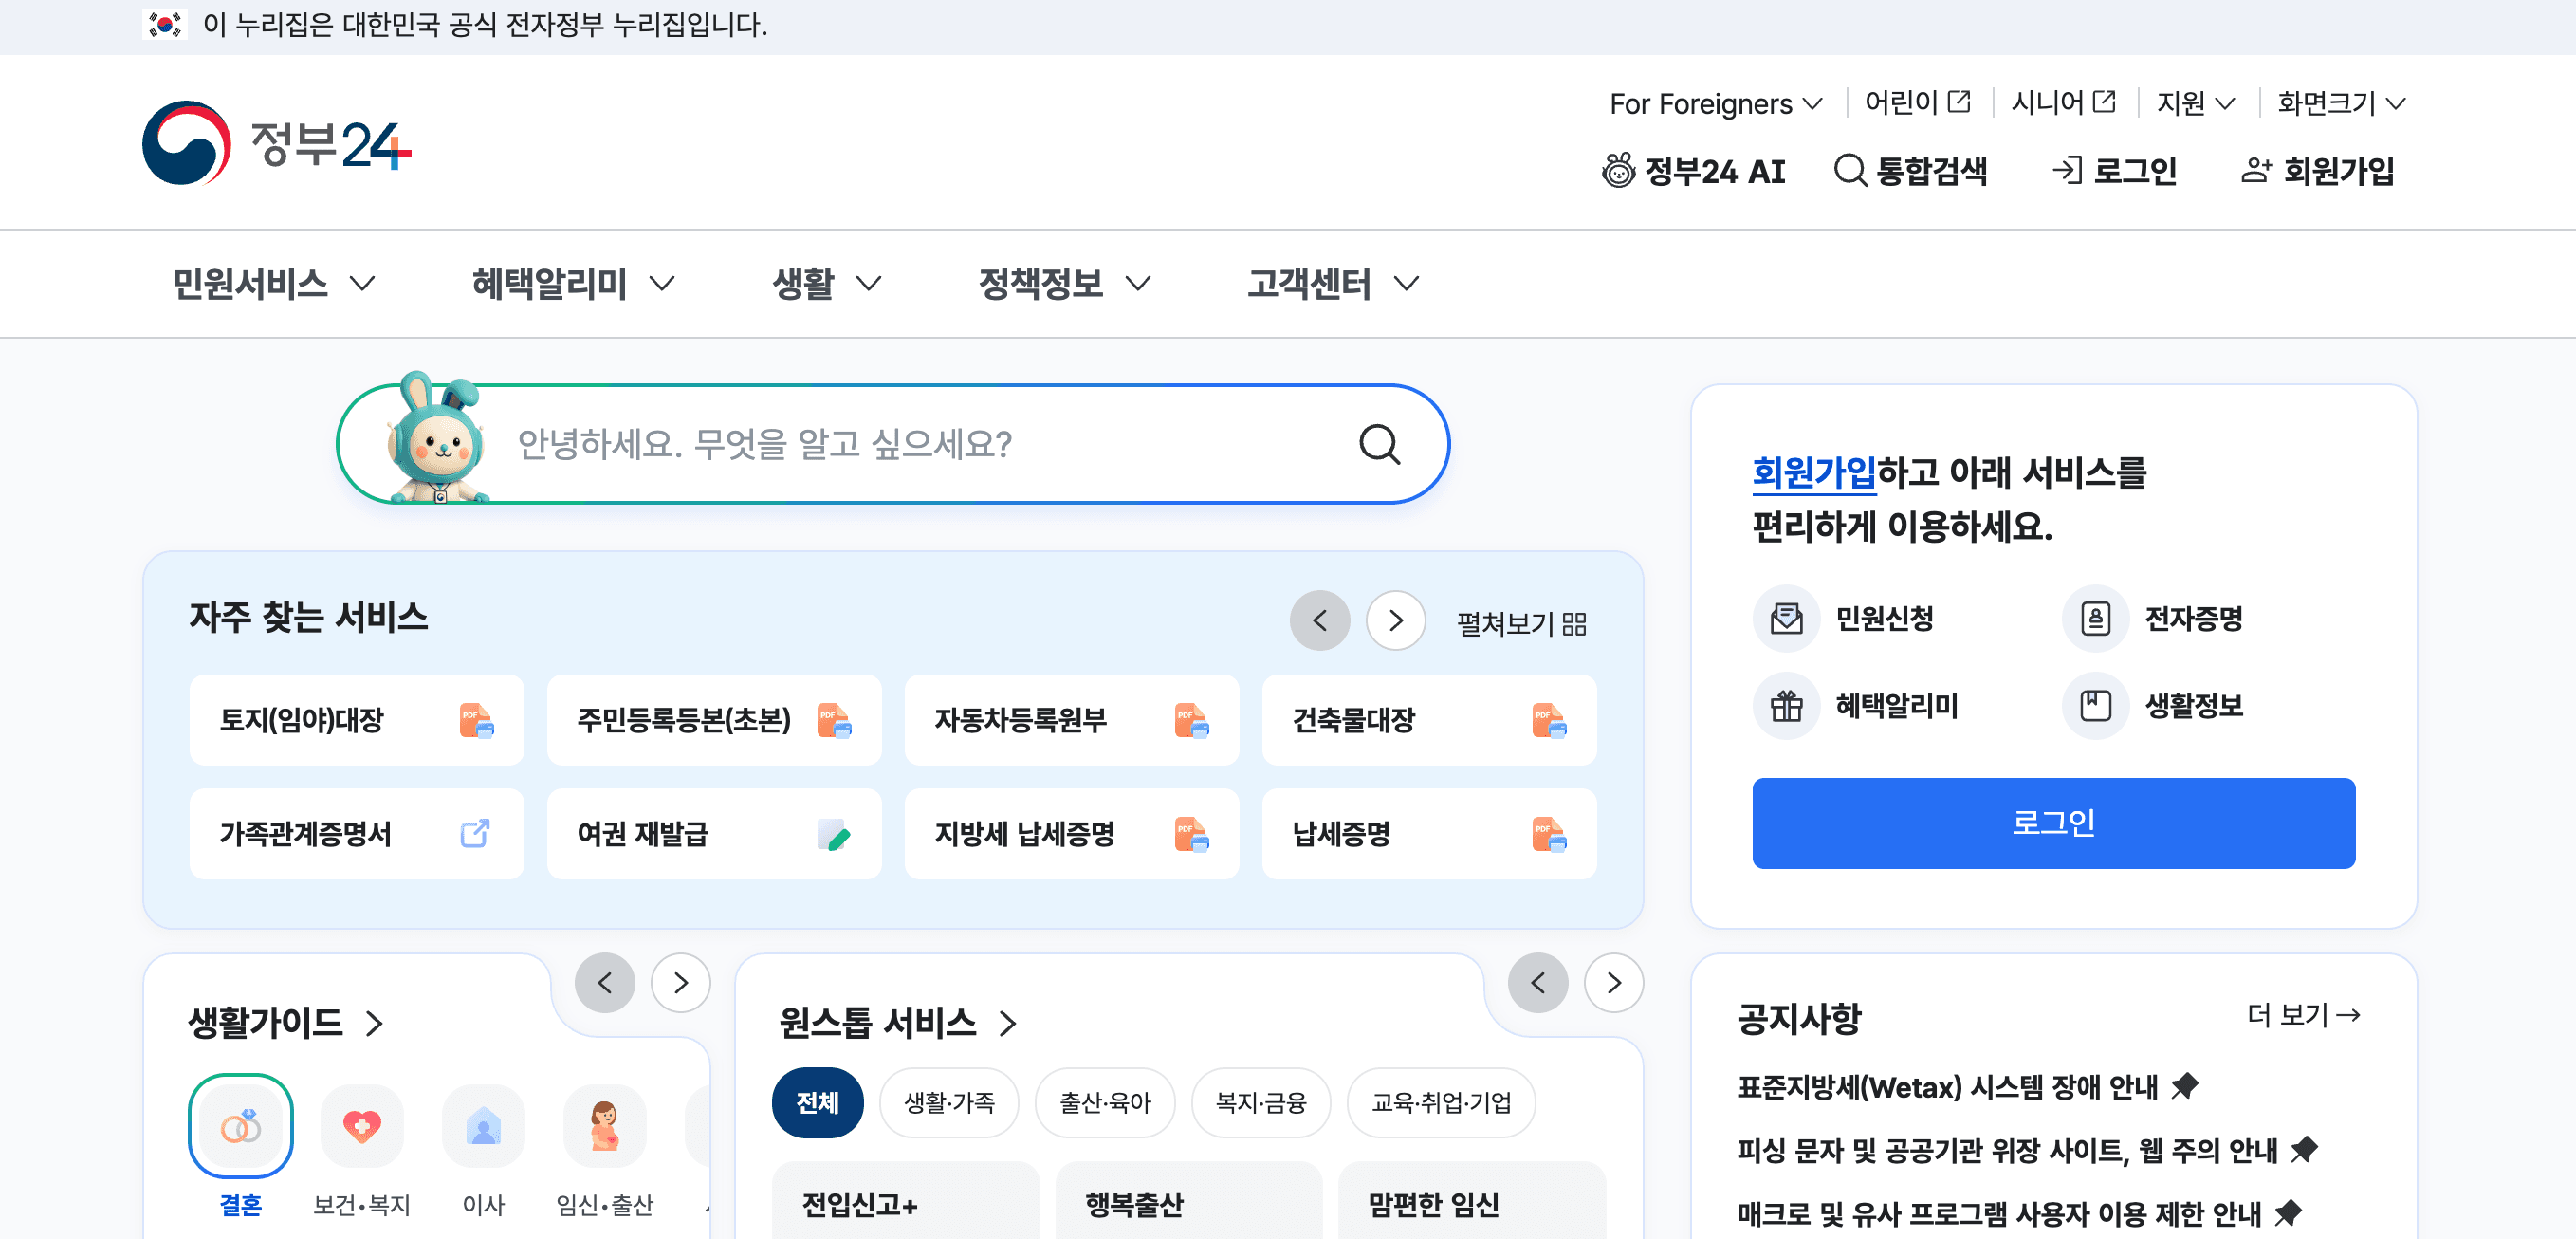Screen dimensions: 2576x1239
Task: Open the 원스톱 서비스 section heading
Action: coord(897,1023)
